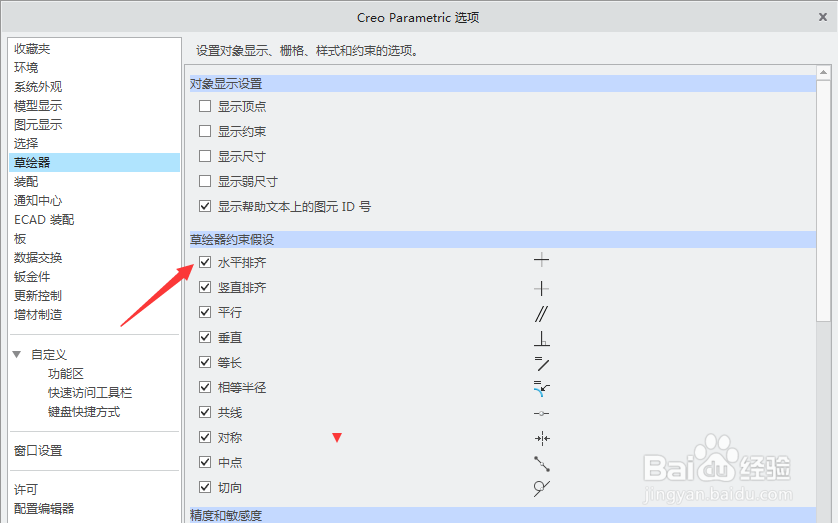Open the 许可 page
The width and height of the screenshot is (838, 523).
(26, 490)
